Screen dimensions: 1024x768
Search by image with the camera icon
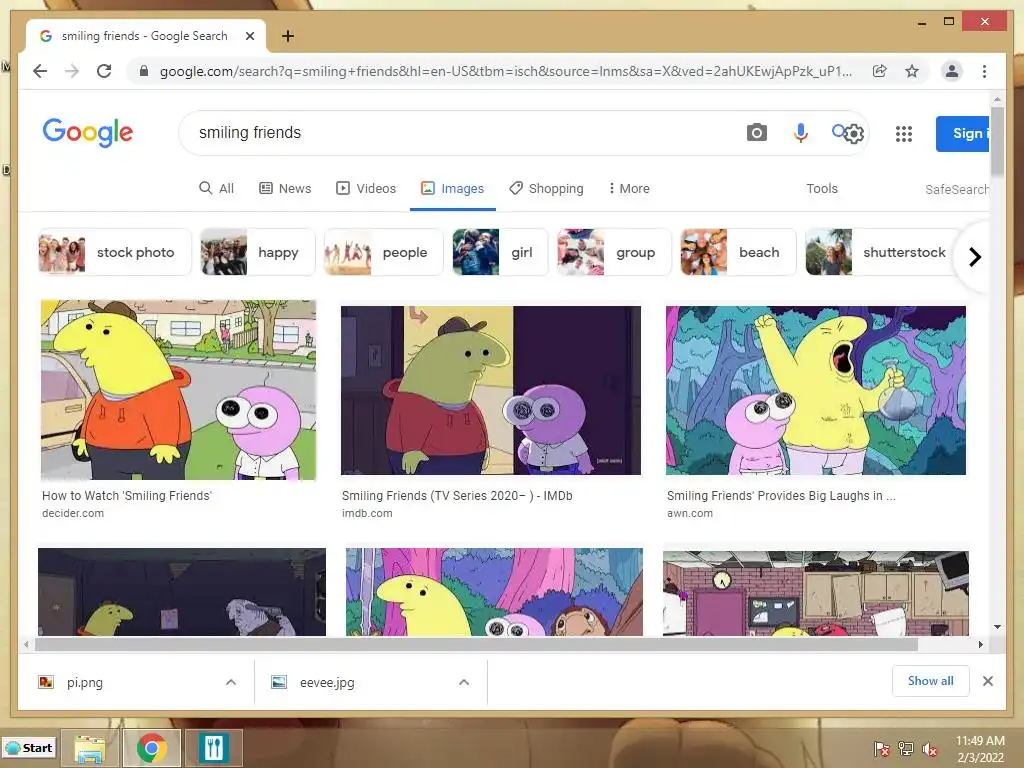[756, 133]
